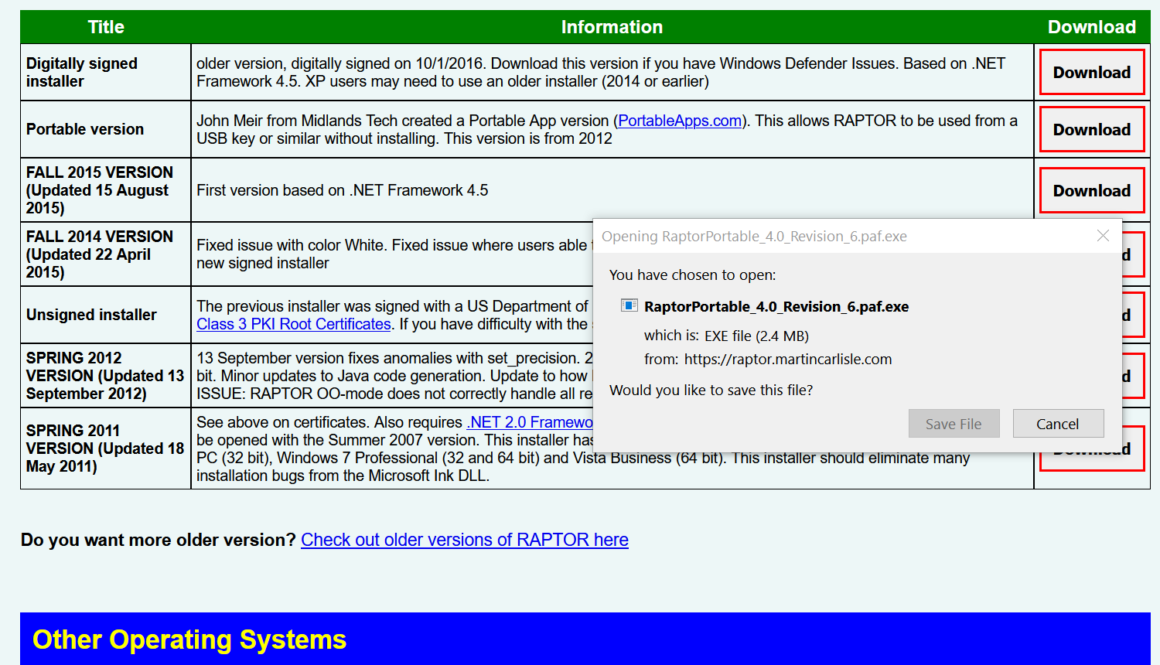Download the Portable version
1160x665 pixels.
1091,129
